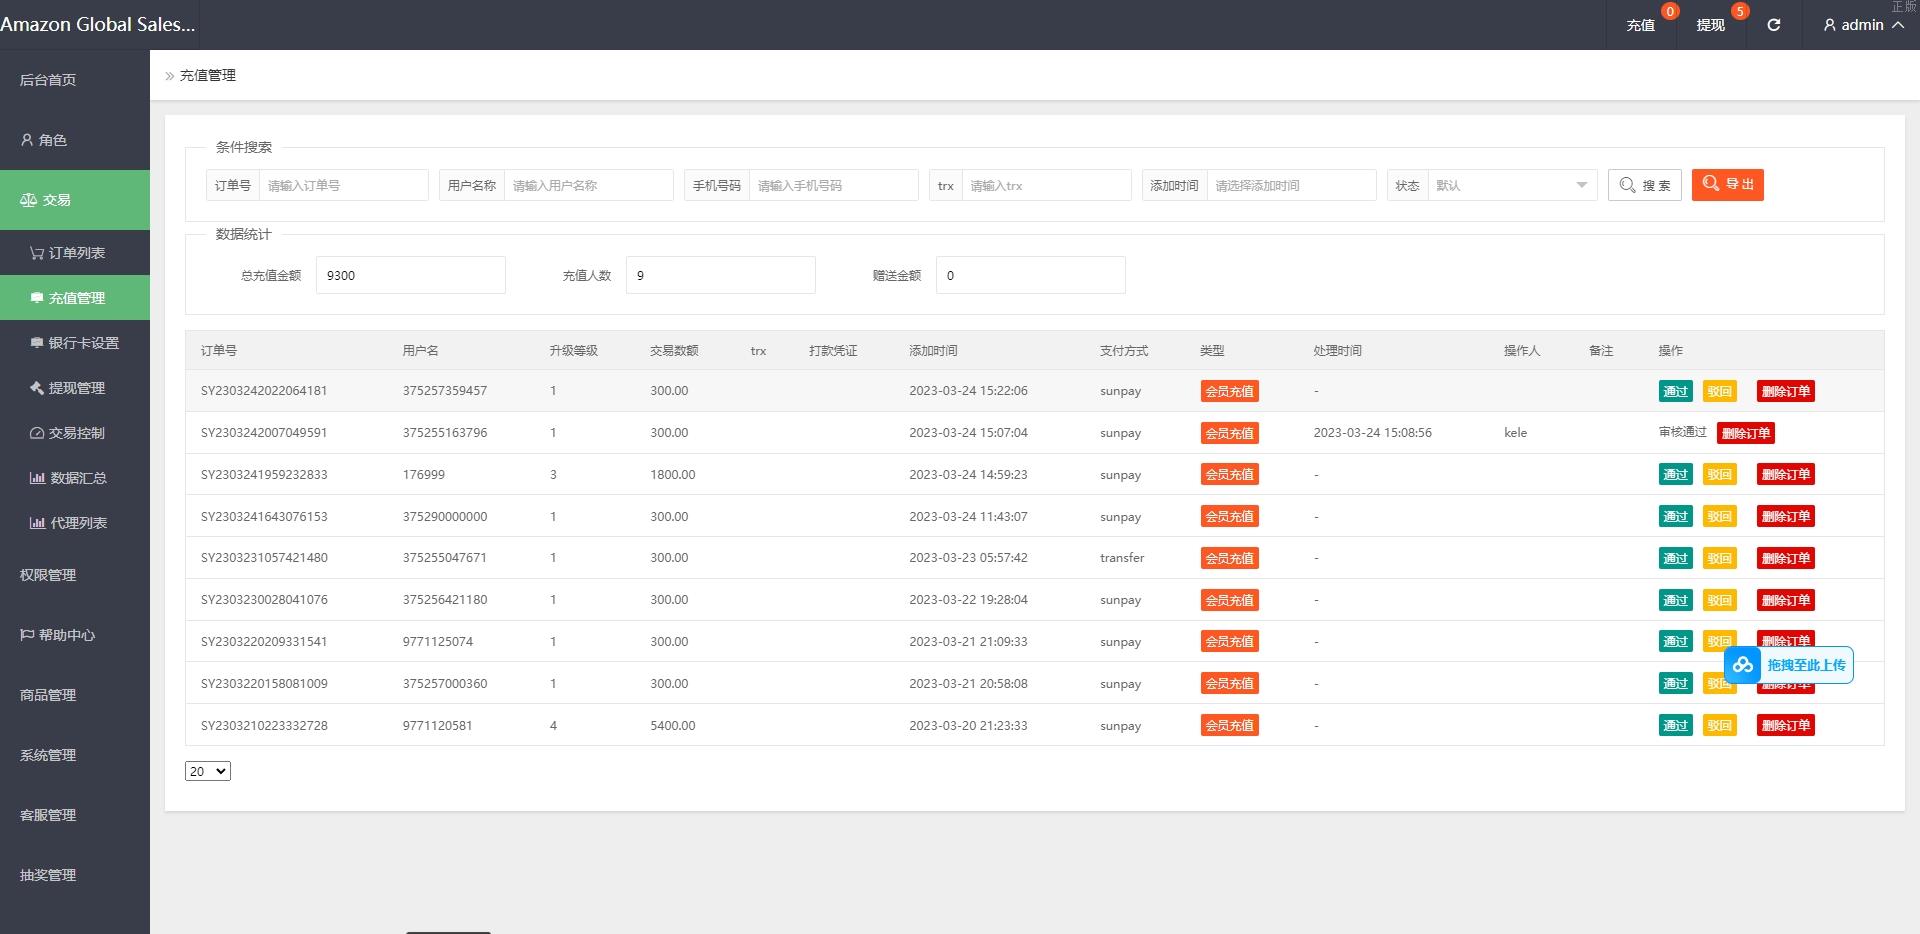Open 订单列表 with the cart icon

pyautogui.click(x=68, y=253)
